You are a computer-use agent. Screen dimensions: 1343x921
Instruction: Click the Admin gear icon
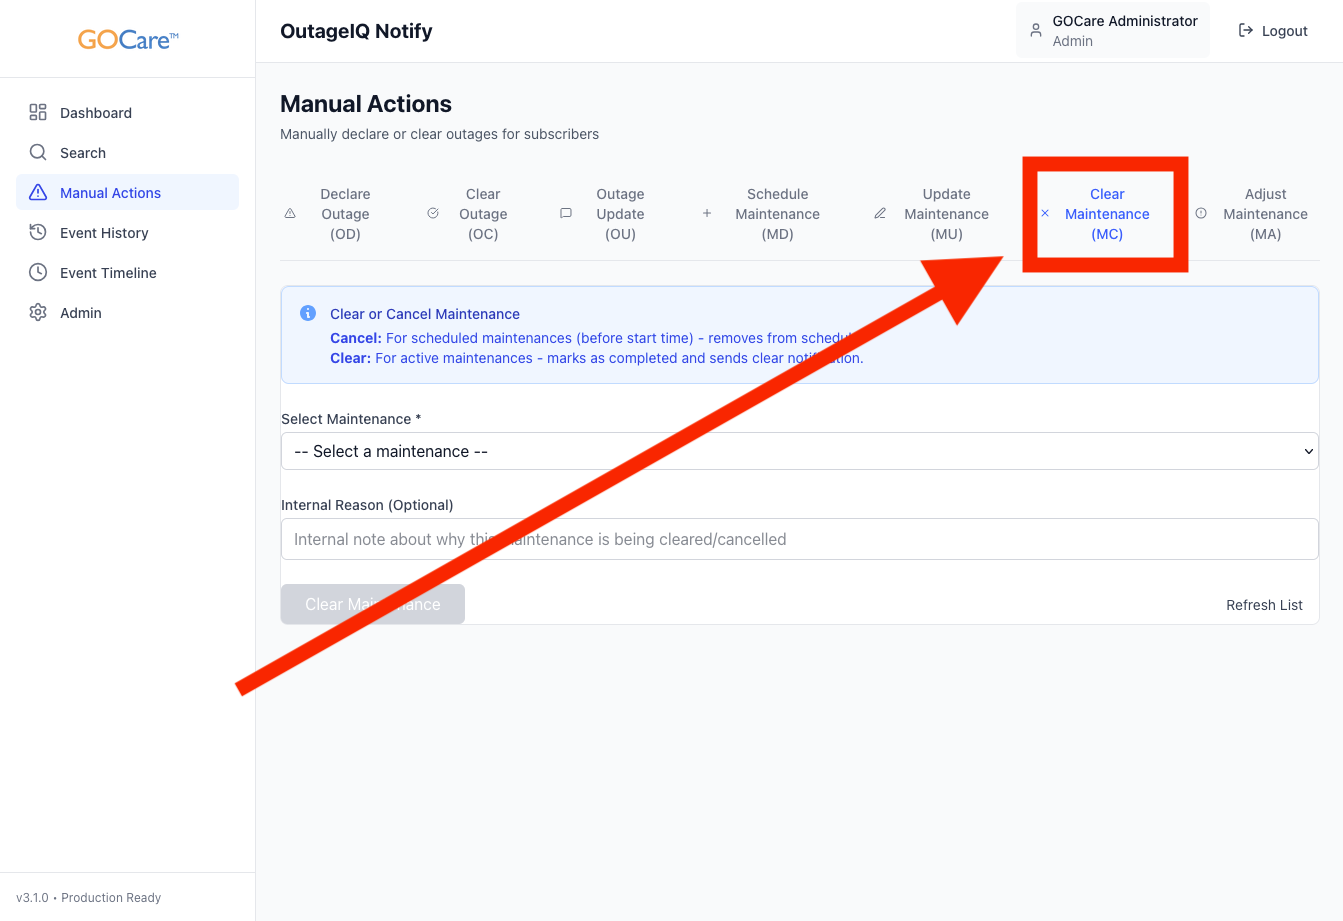[x=38, y=313]
